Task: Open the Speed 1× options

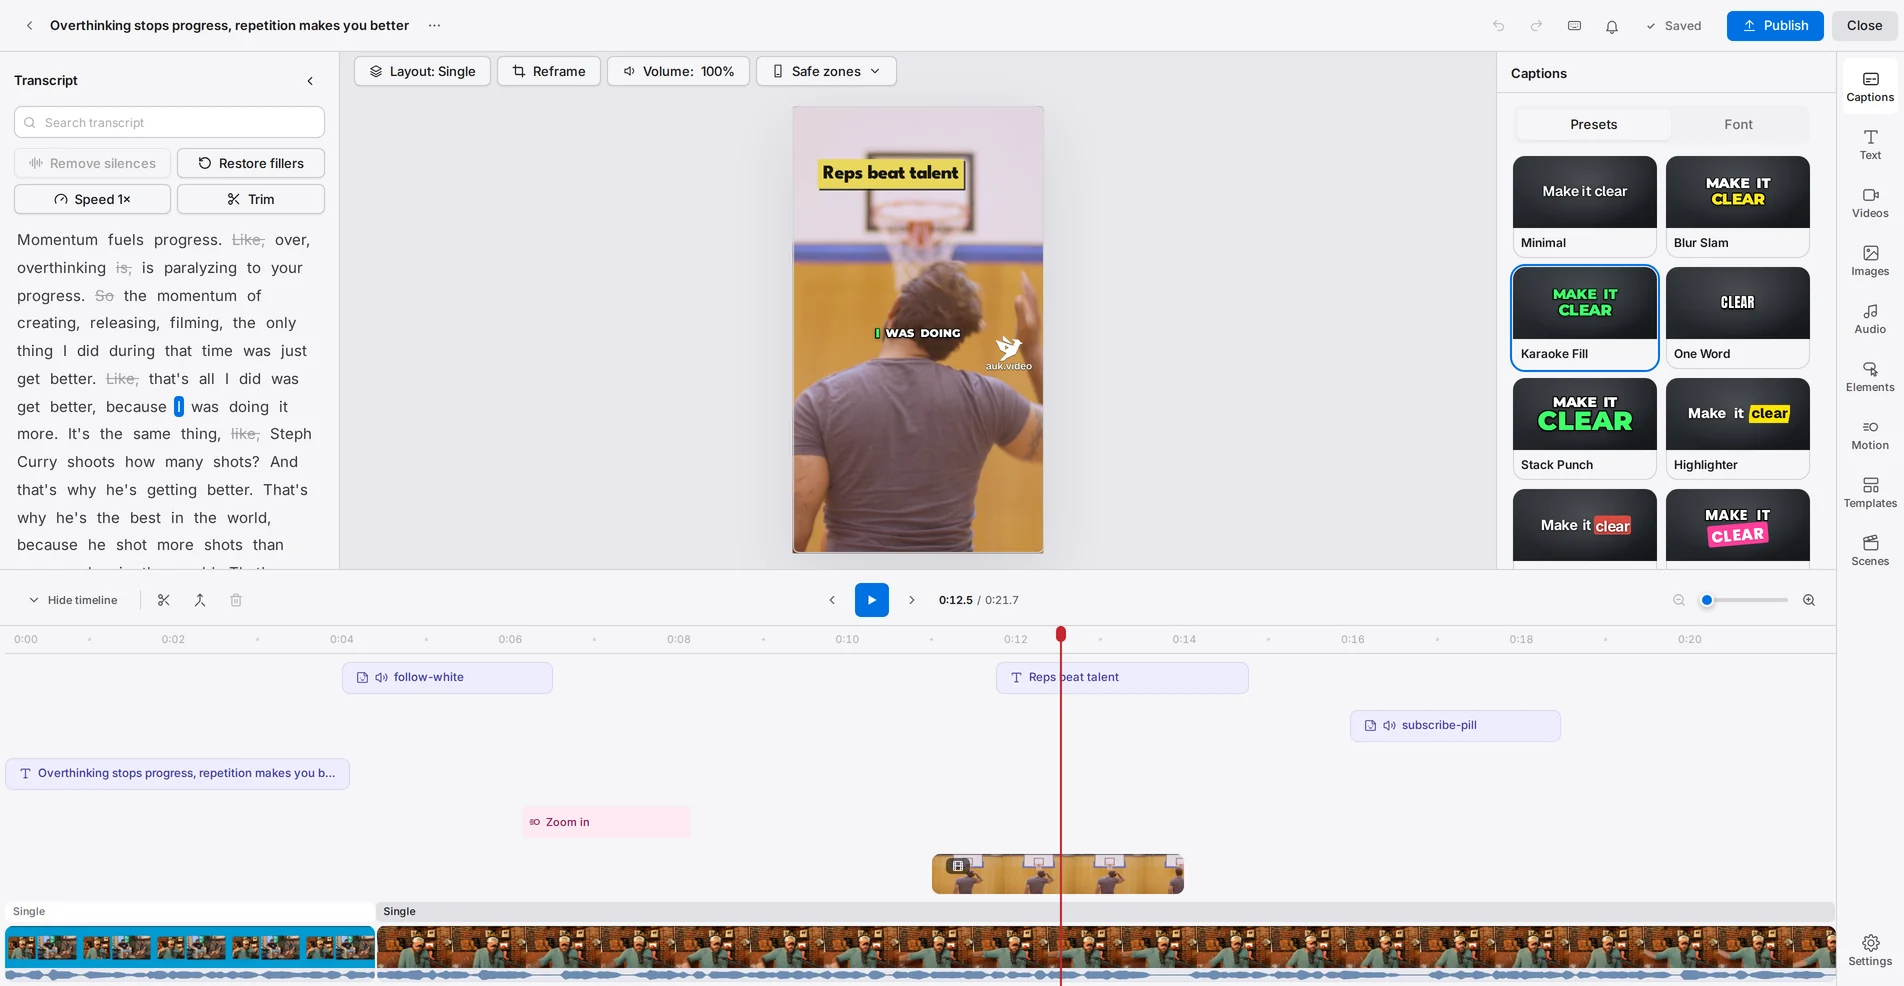Action: (92, 199)
